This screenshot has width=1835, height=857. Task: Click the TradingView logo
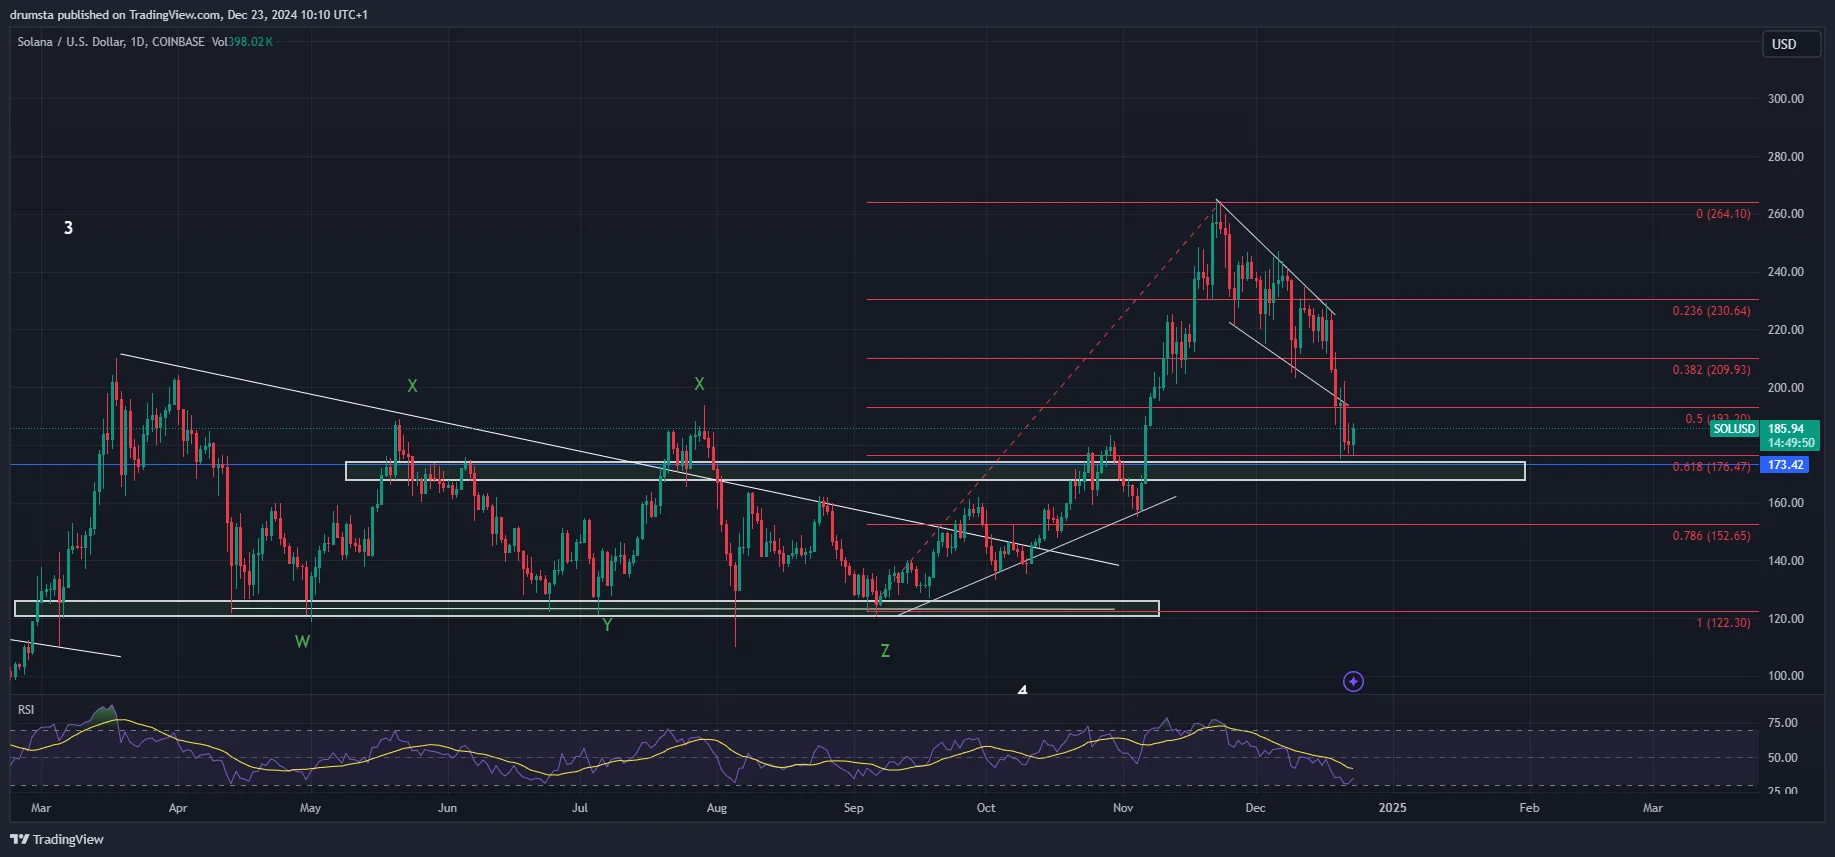coord(57,839)
